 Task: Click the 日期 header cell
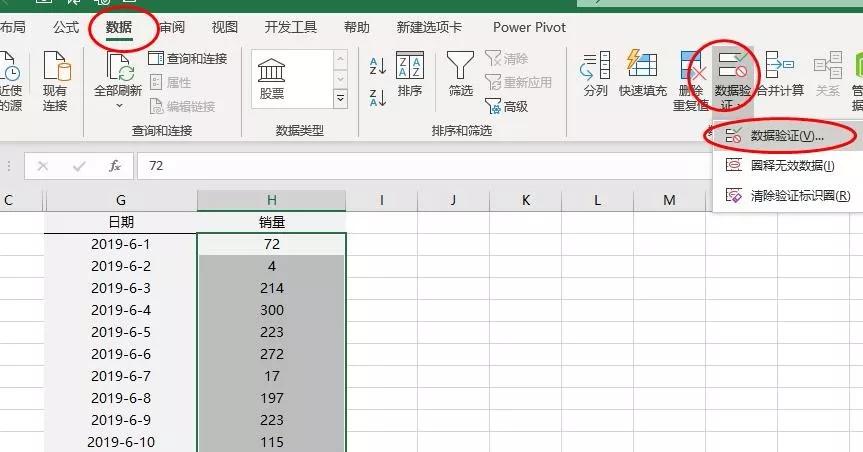[x=121, y=222]
